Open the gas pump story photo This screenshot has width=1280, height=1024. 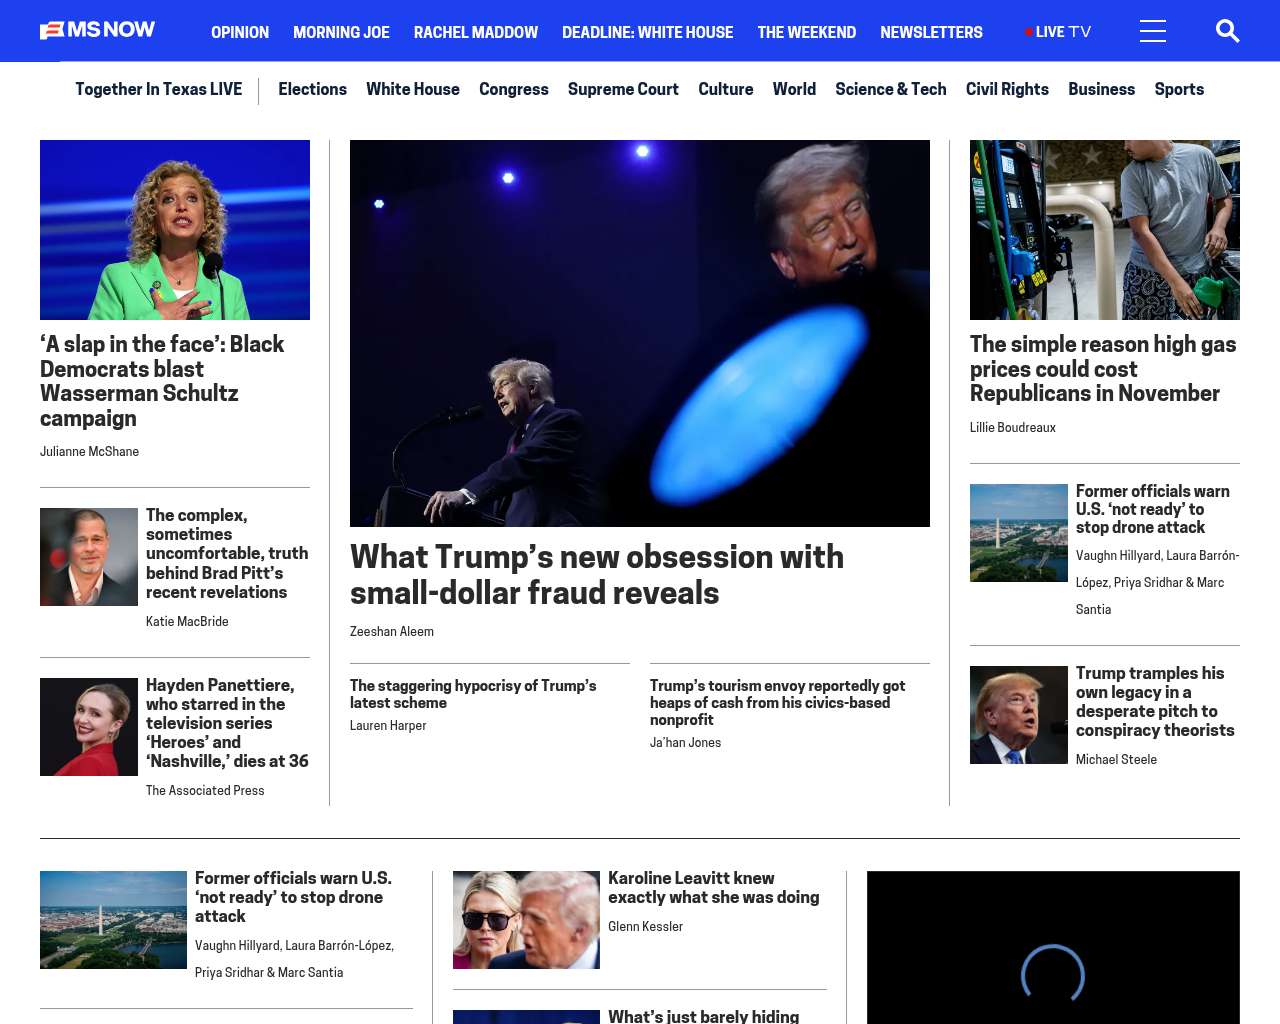[1105, 230]
